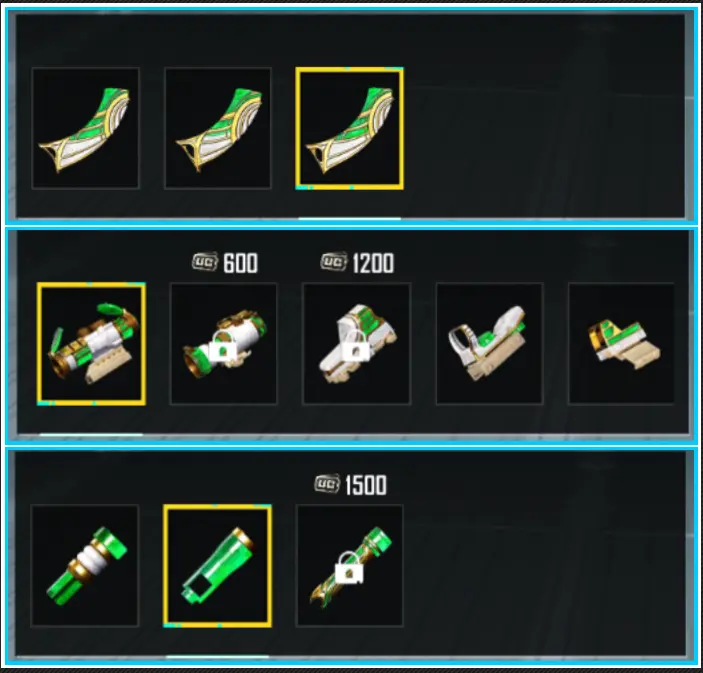Screen dimensions: 703x673
Task: Click the padlock on the 600 UC scope
Action: (x=223, y=346)
